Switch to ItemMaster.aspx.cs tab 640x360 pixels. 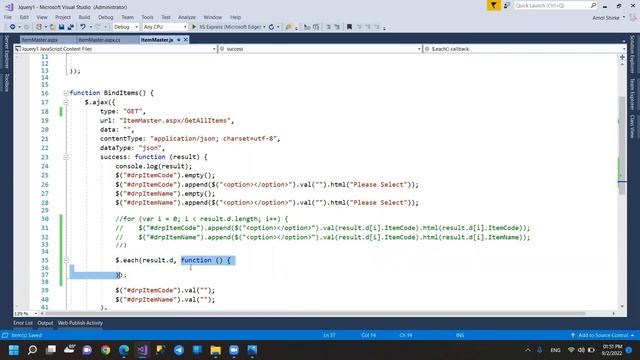pyautogui.click(x=99, y=40)
